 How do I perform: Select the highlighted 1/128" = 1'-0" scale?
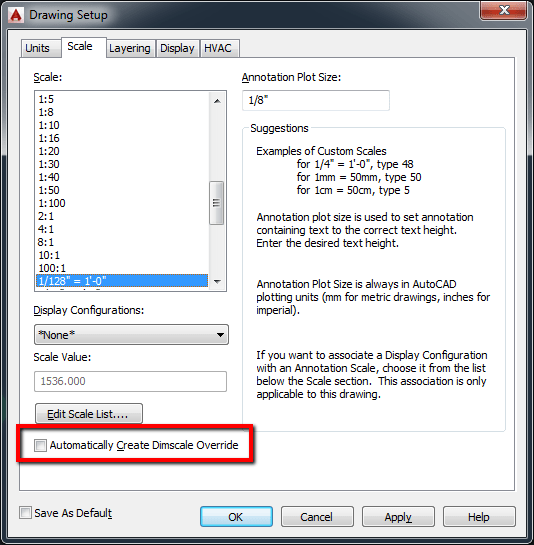(122, 281)
